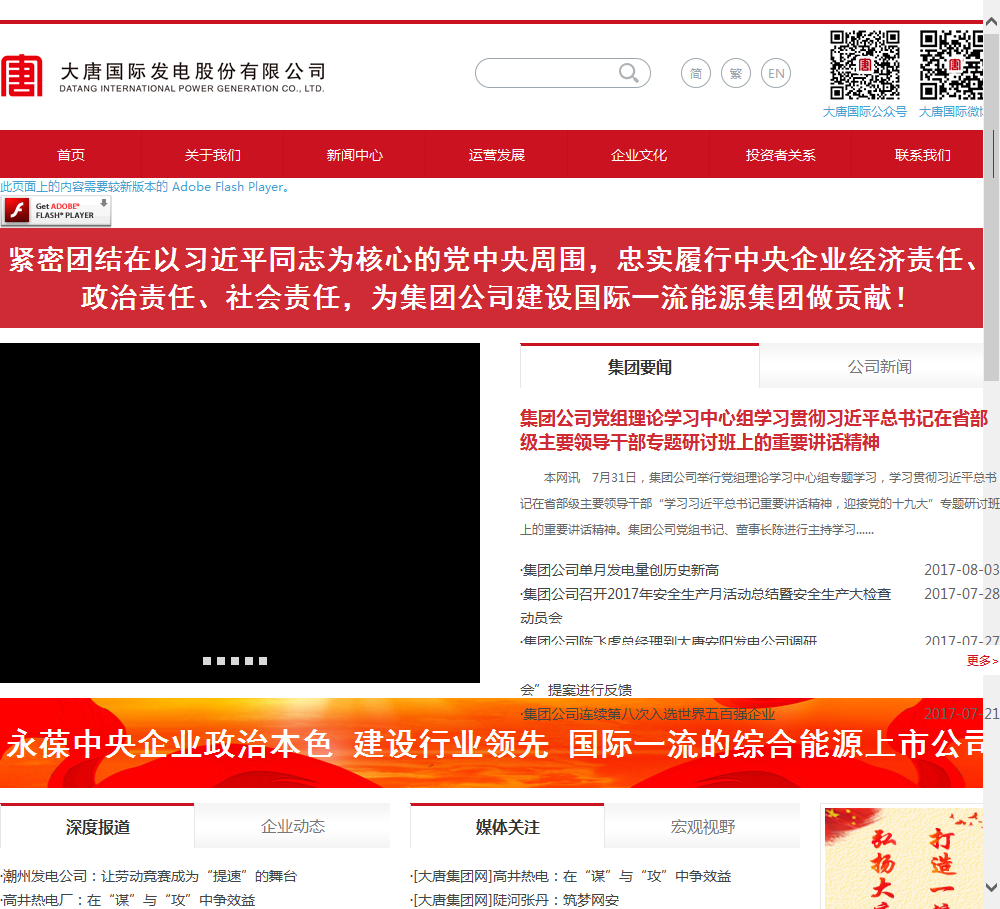Viewport: 1000px width, 909px height.
Task: Open the 投资者关系 navigation menu item
Action: [x=781, y=155]
